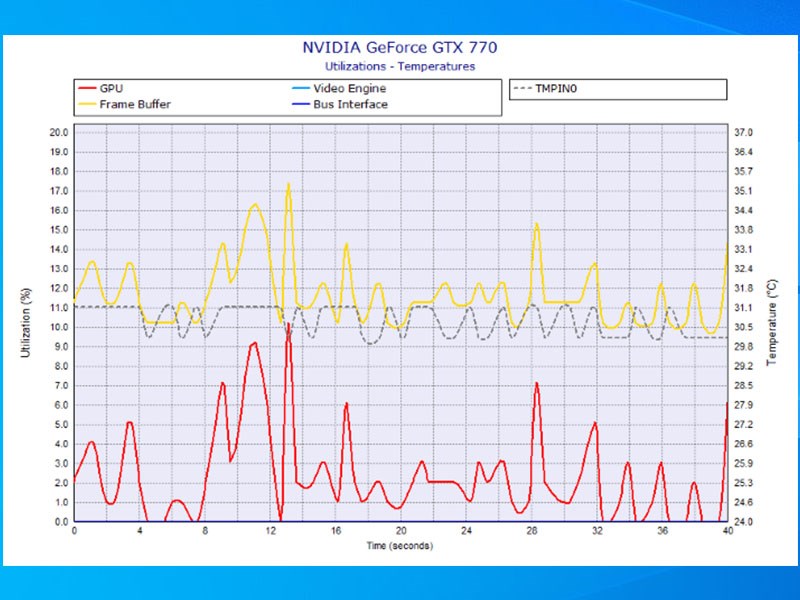This screenshot has width=800, height=600.
Task: Select the Bus Interface legend label
Action: point(350,104)
